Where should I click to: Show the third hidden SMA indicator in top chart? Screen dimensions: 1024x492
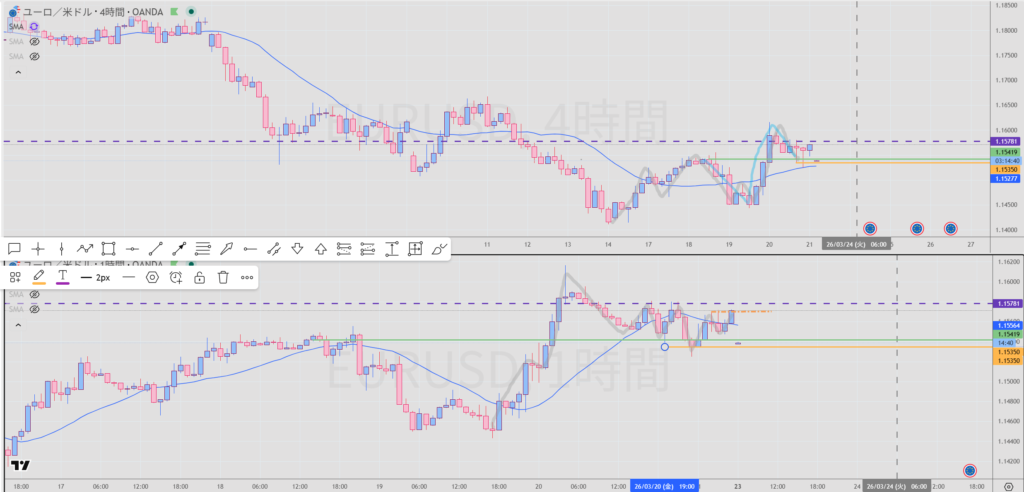coord(34,57)
